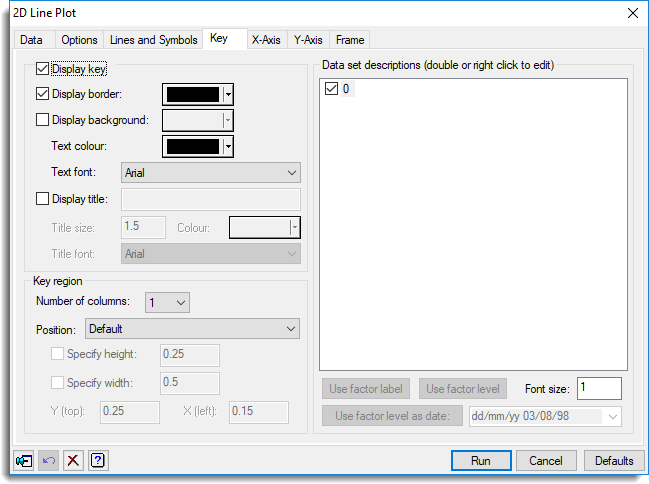
Task: Enable the Display background checkbox
Action: click(x=42, y=120)
